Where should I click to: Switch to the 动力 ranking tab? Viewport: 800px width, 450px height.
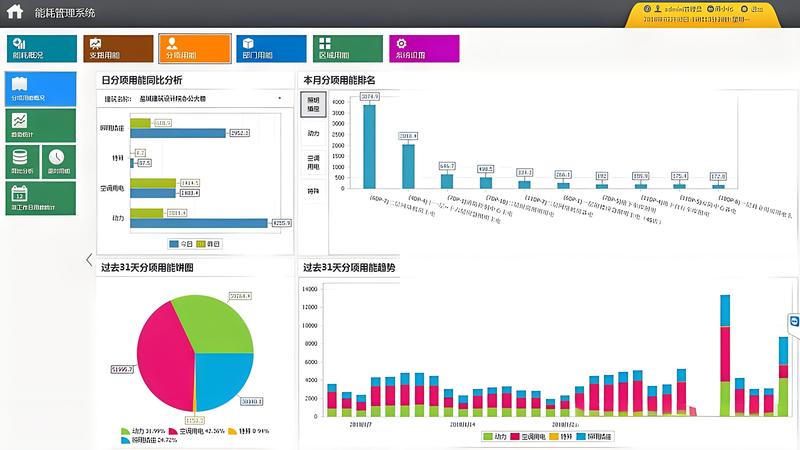pos(313,133)
